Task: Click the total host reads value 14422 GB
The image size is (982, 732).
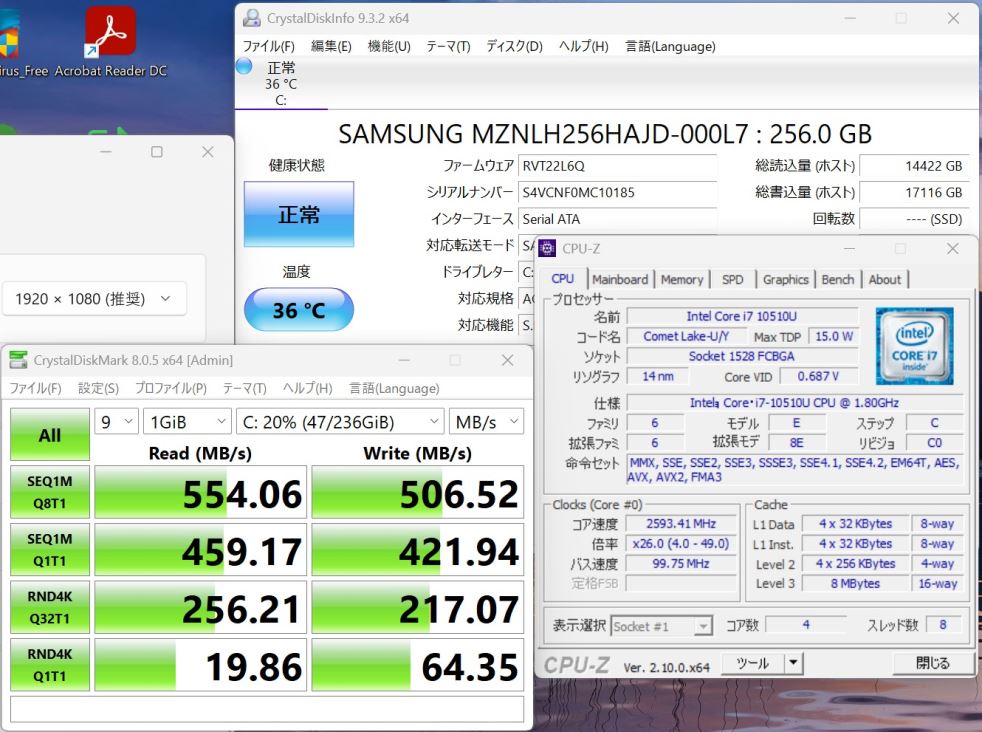Action: point(914,166)
